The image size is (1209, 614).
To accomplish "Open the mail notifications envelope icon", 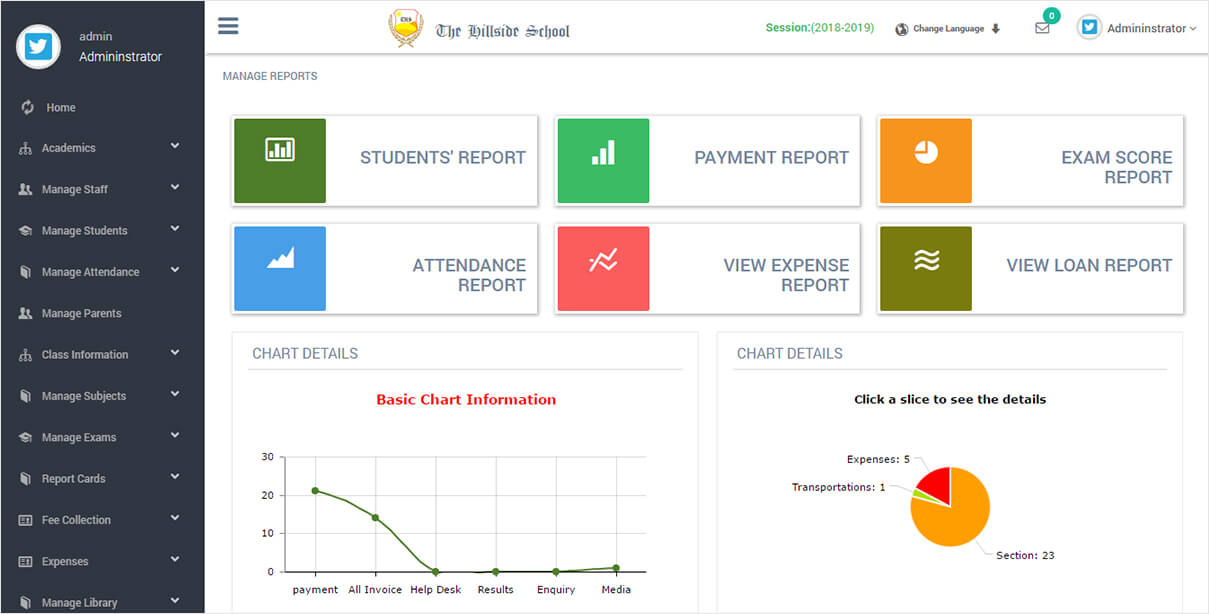I will tap(1042, 29).
